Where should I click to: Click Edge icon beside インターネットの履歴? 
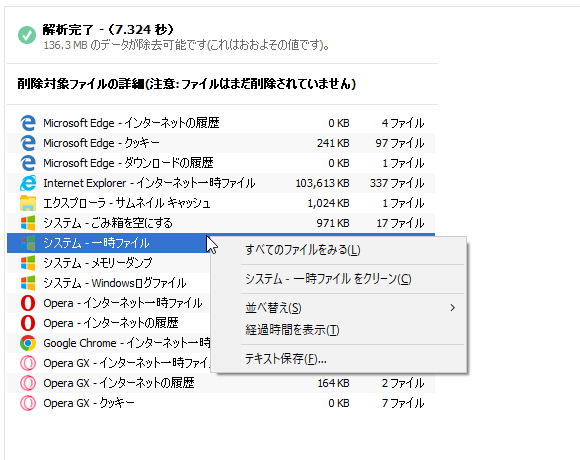[28, 123]
